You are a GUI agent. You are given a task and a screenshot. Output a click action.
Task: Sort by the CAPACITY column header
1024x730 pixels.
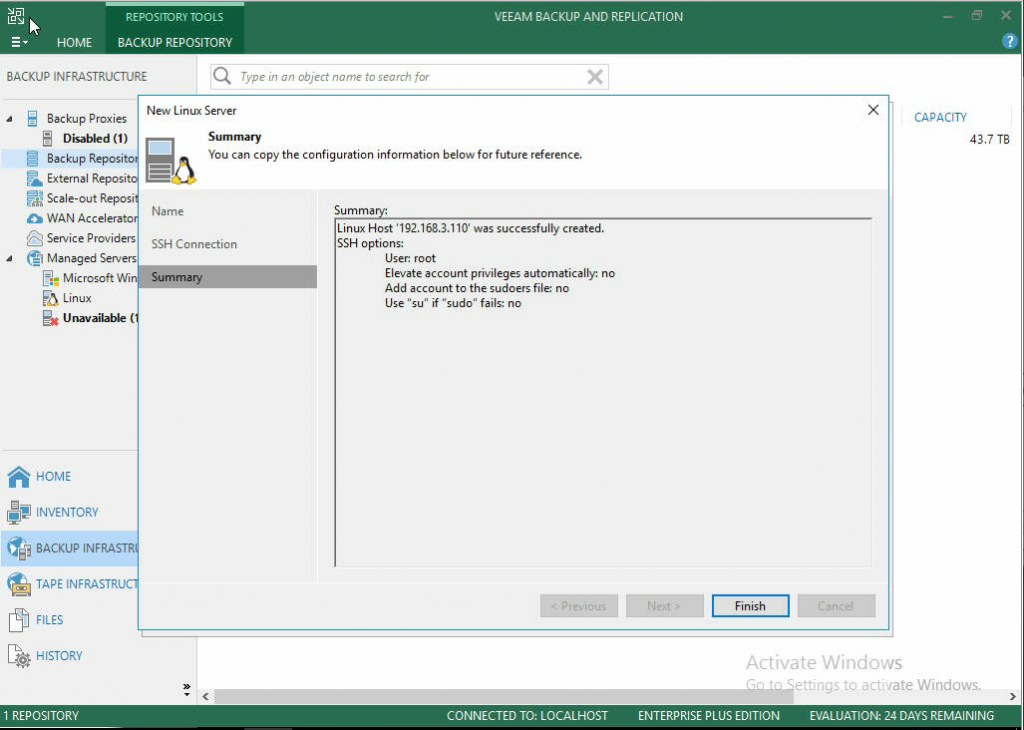[x=940, y=118]
